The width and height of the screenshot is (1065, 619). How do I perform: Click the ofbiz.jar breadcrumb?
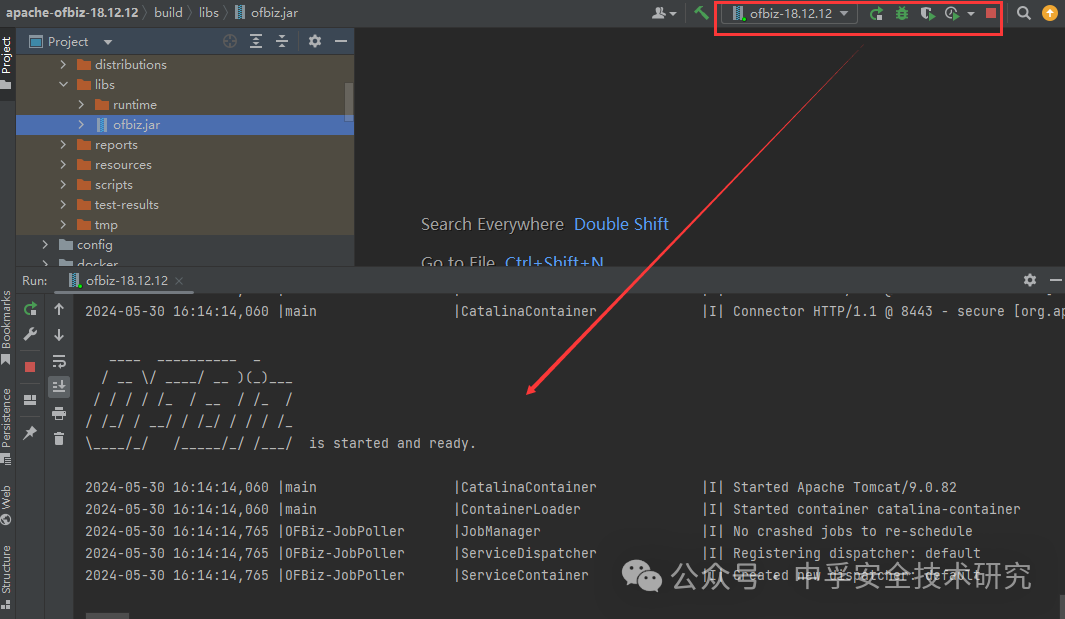[266, 13]
